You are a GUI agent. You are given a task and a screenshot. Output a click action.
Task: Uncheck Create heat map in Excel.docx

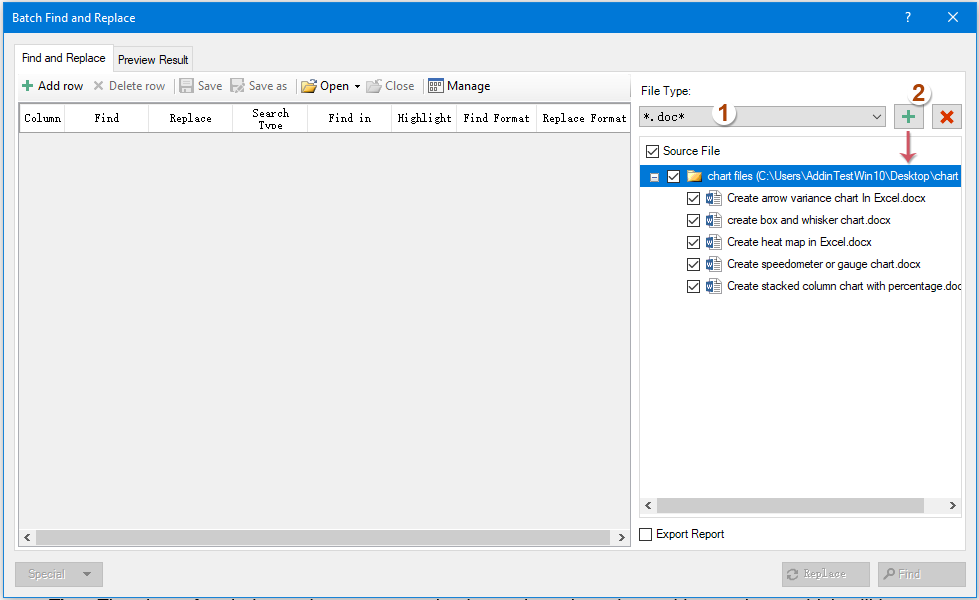click(x=693, y=242)
